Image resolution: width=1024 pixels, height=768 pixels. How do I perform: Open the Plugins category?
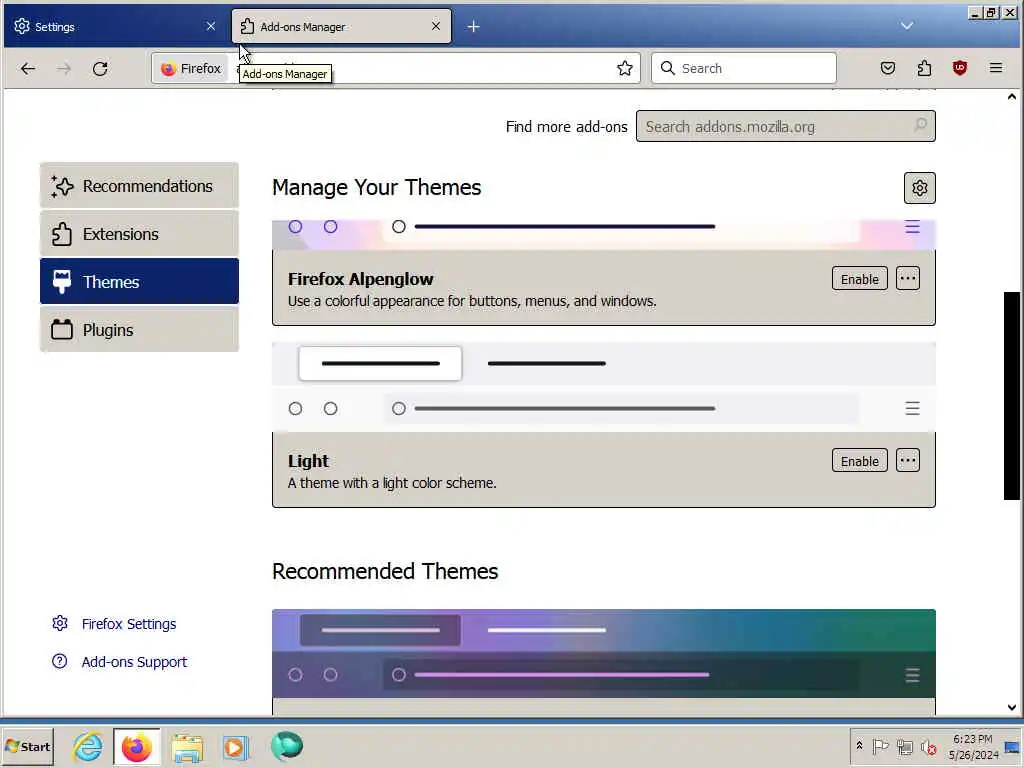139,330
